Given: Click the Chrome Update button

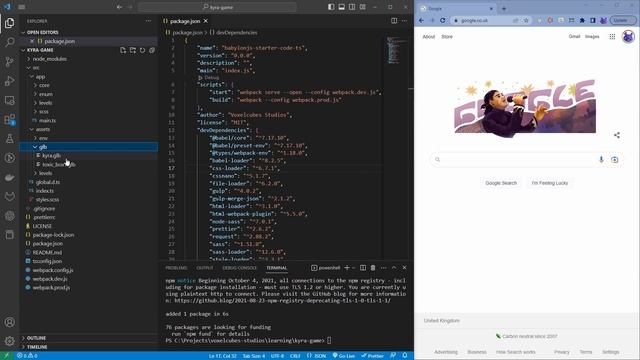Looking at the screenshot, I should tap(621, 20).
